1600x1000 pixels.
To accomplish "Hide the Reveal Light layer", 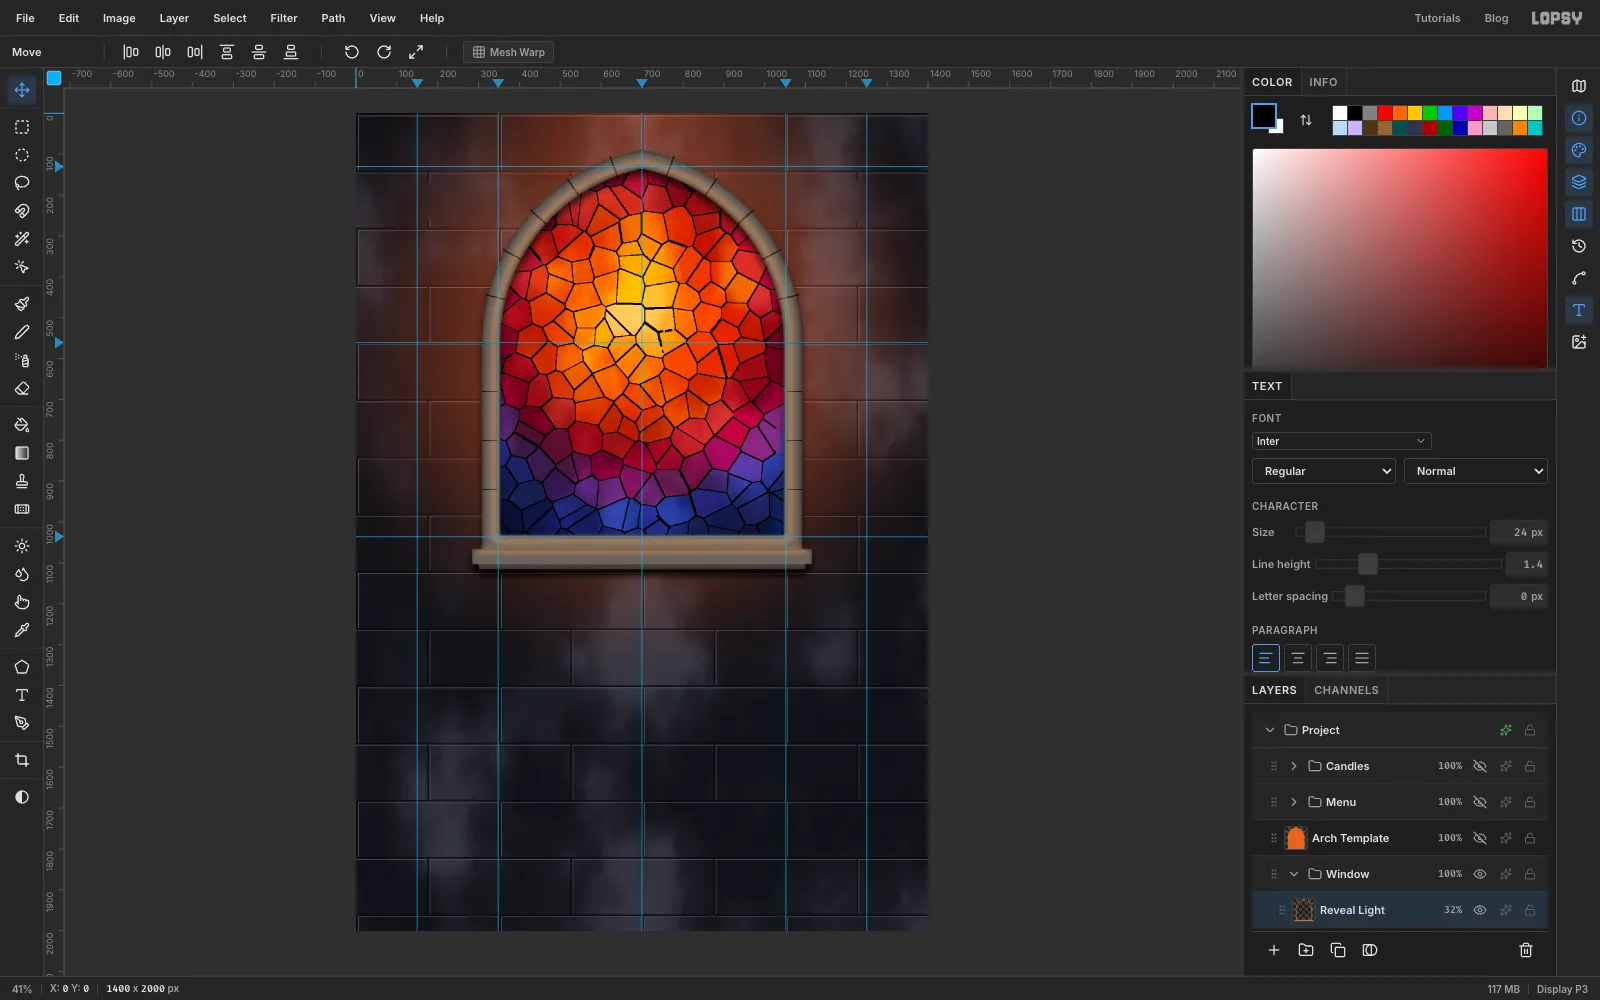I will (x=1480, y=910).
